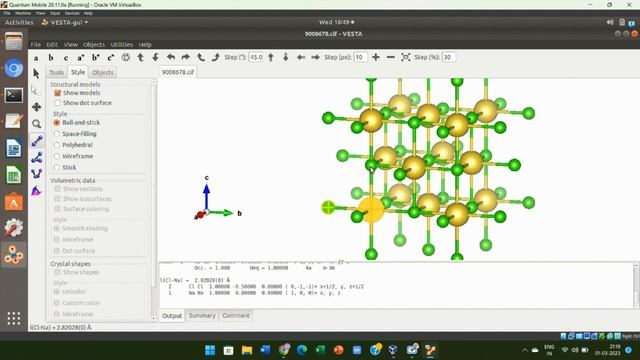Open Windows Start menu on taskbar
640x360 pixels.
tap(210, 350)
